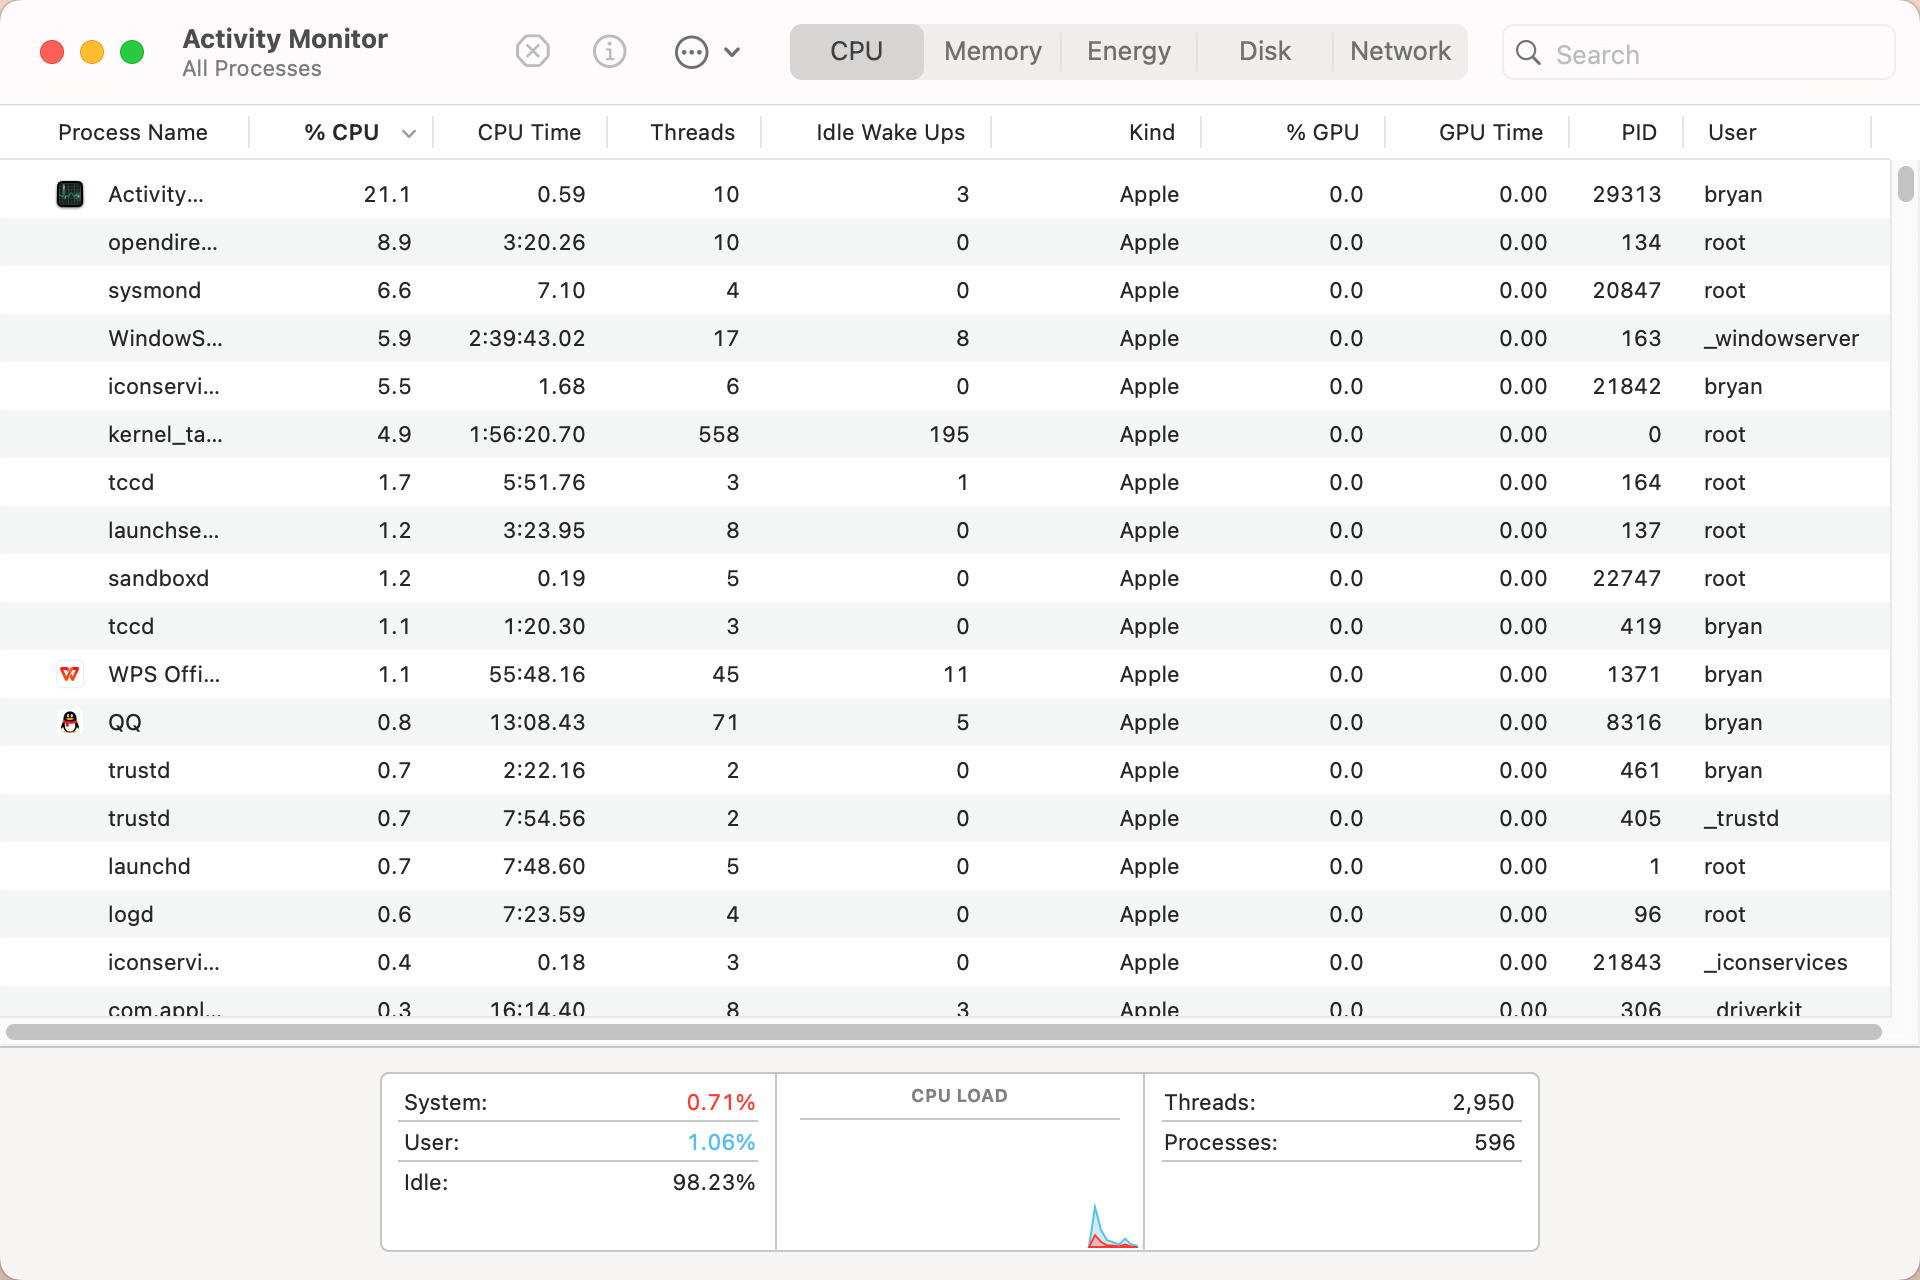Click the QQ penguin process icon

[x=70, y=722]
